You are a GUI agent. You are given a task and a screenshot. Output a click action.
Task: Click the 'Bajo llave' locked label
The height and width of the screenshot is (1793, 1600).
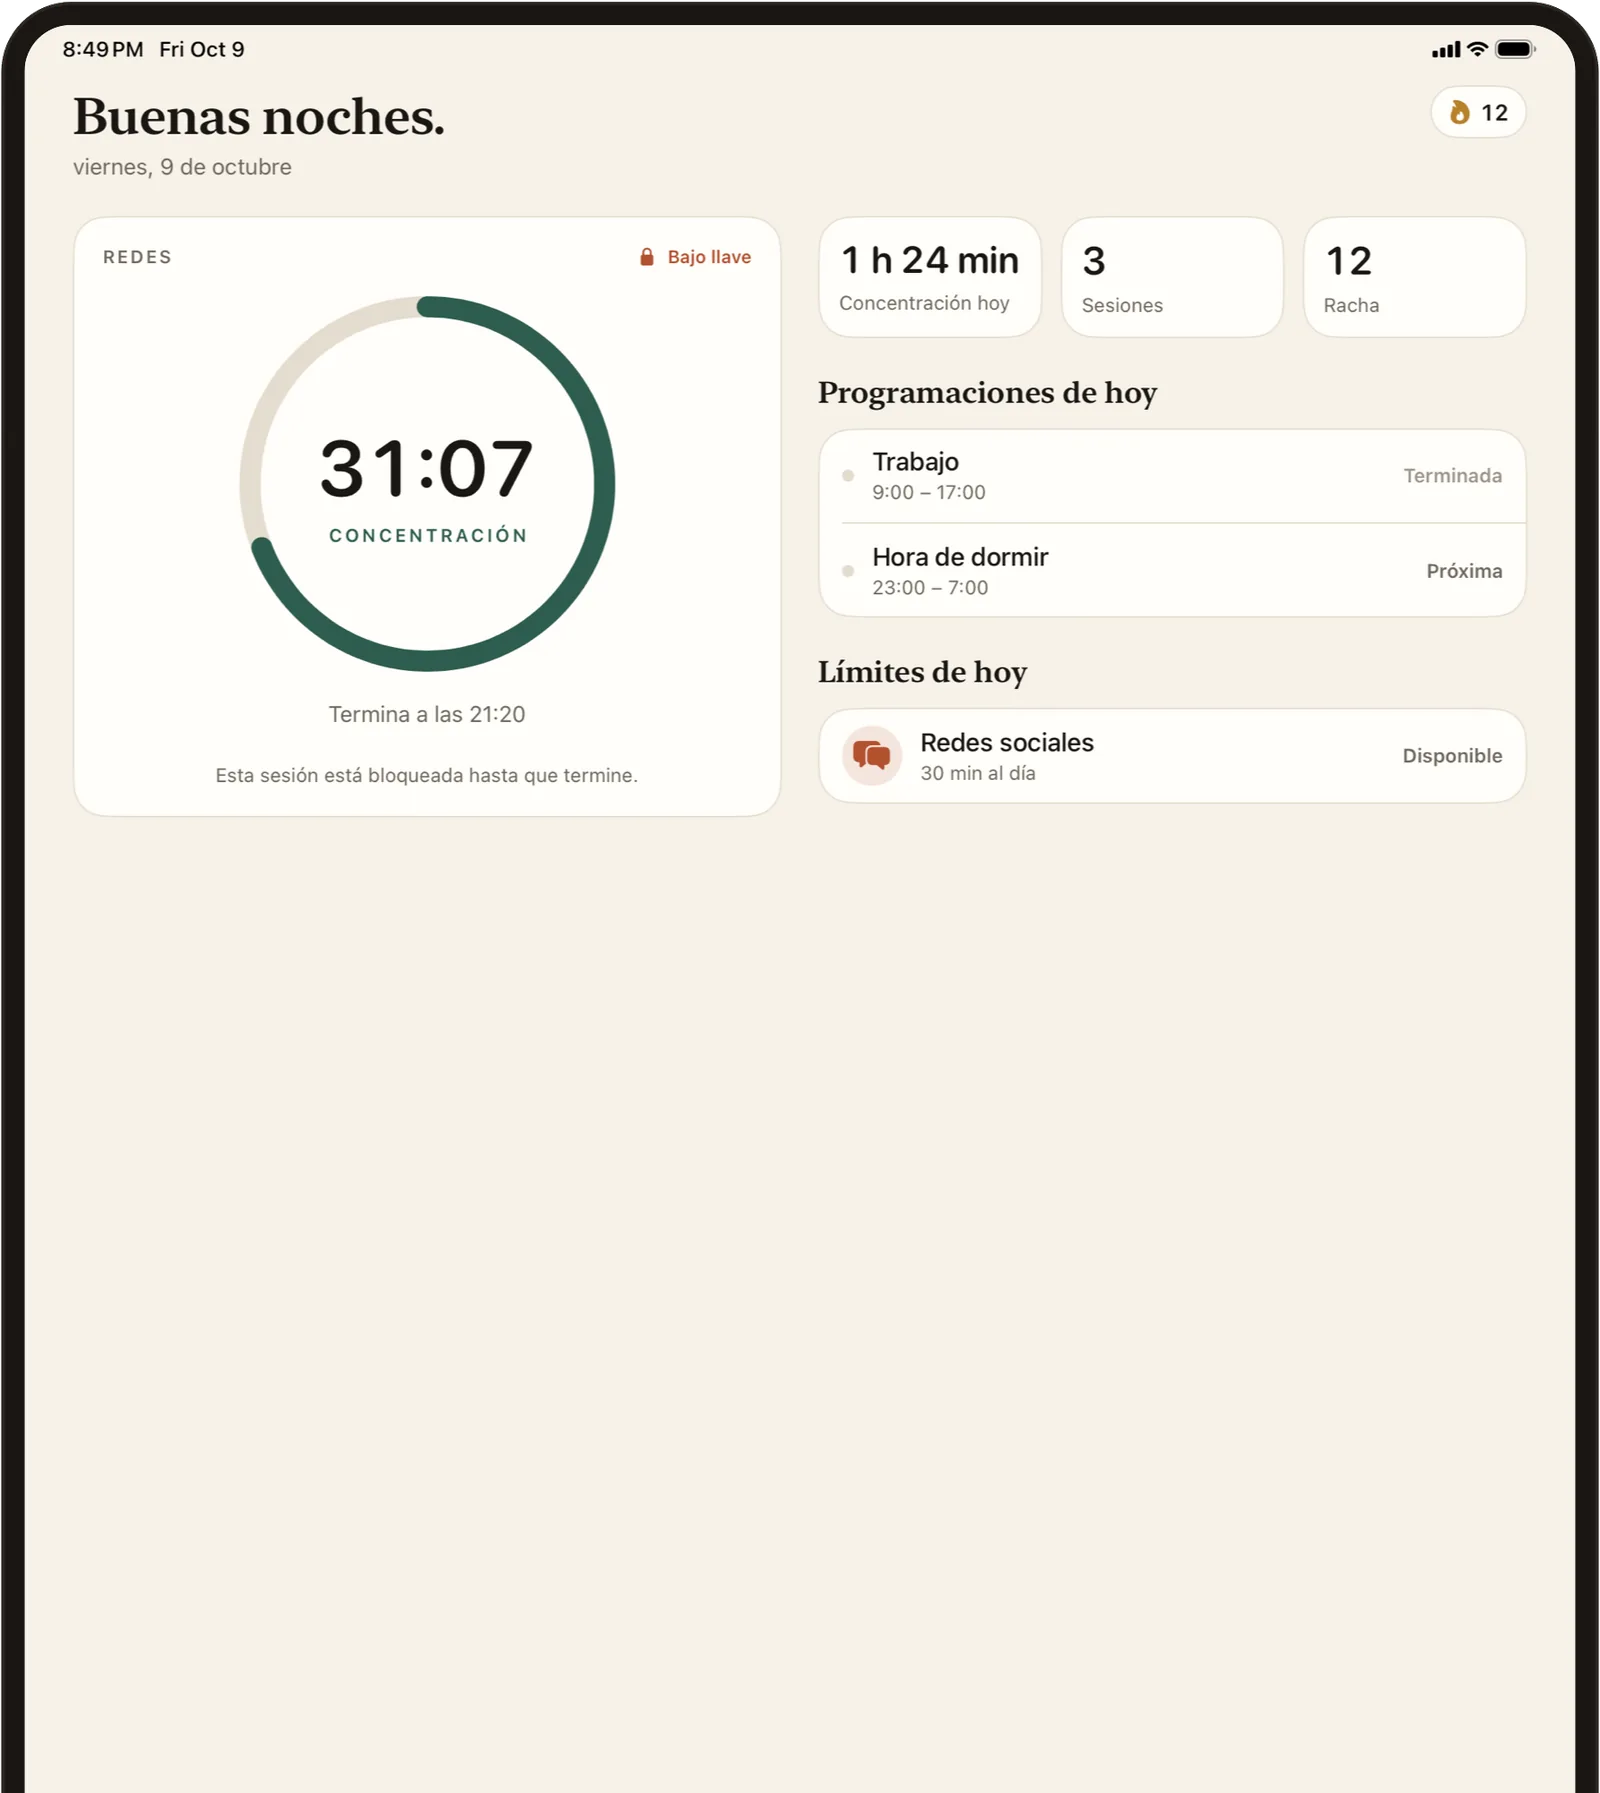(709, 257)
